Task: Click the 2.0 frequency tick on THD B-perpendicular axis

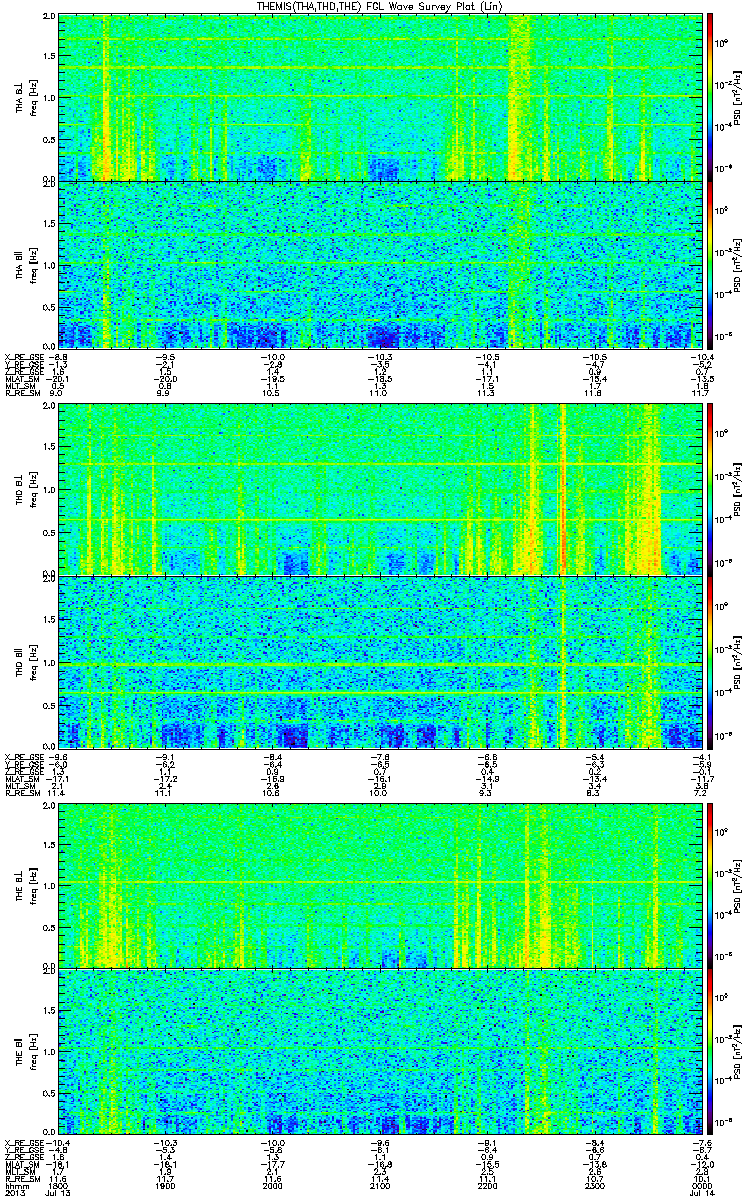Action: click(x=49, y=408)
